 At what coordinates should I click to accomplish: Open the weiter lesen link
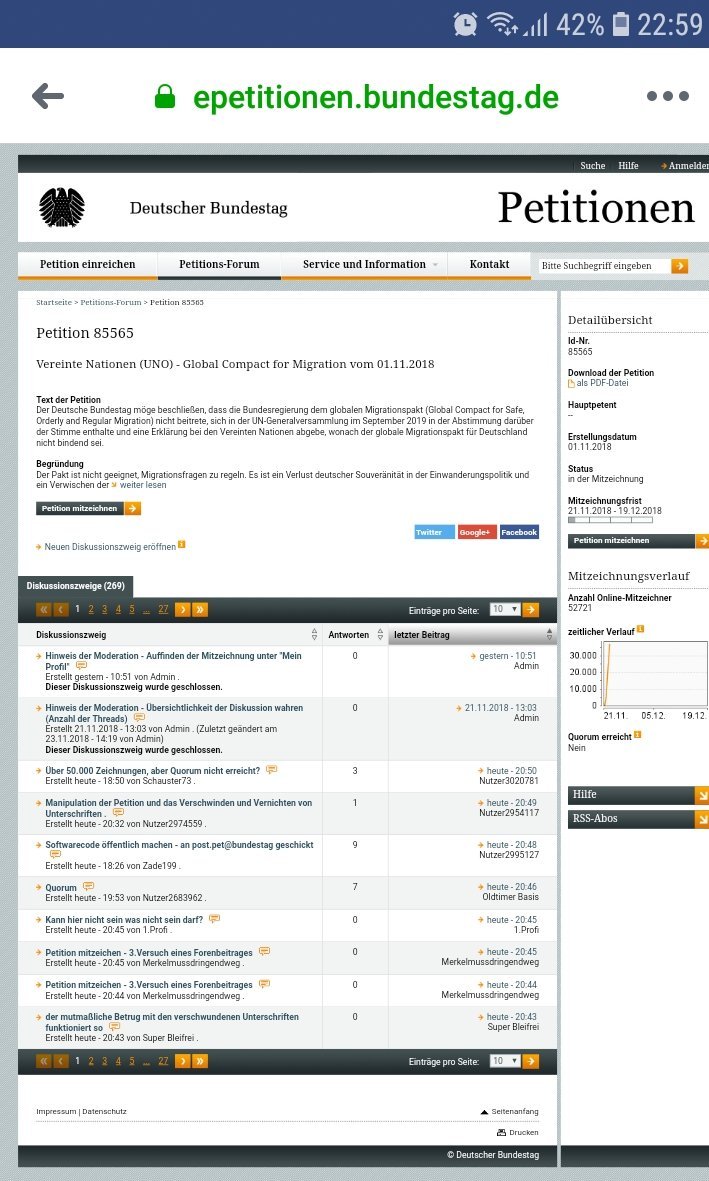pyautogui.click(x=142, y=485)
